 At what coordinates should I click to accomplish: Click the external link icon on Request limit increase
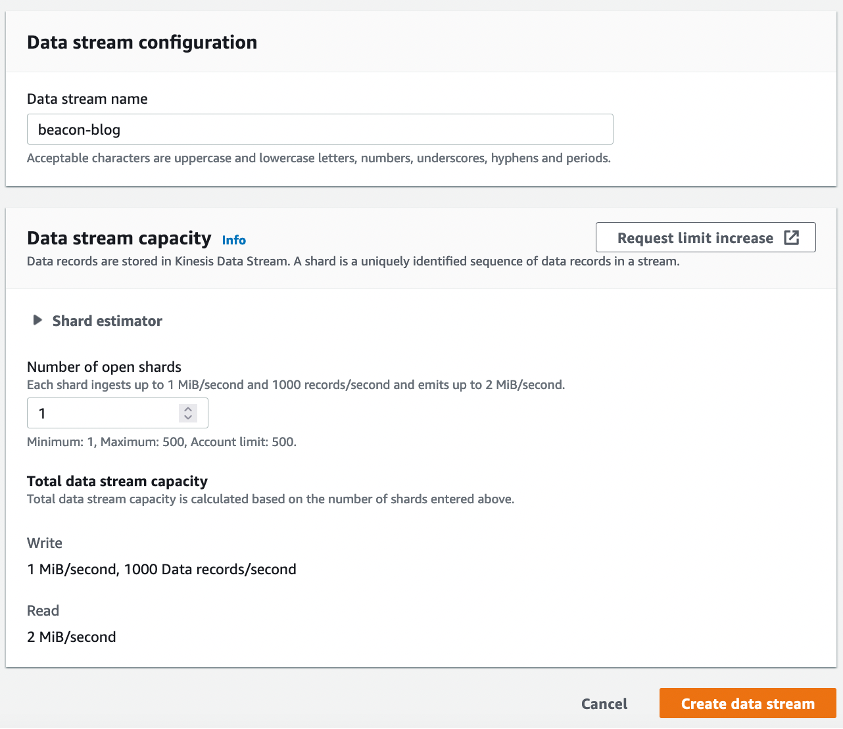click(x=791, y=238)
